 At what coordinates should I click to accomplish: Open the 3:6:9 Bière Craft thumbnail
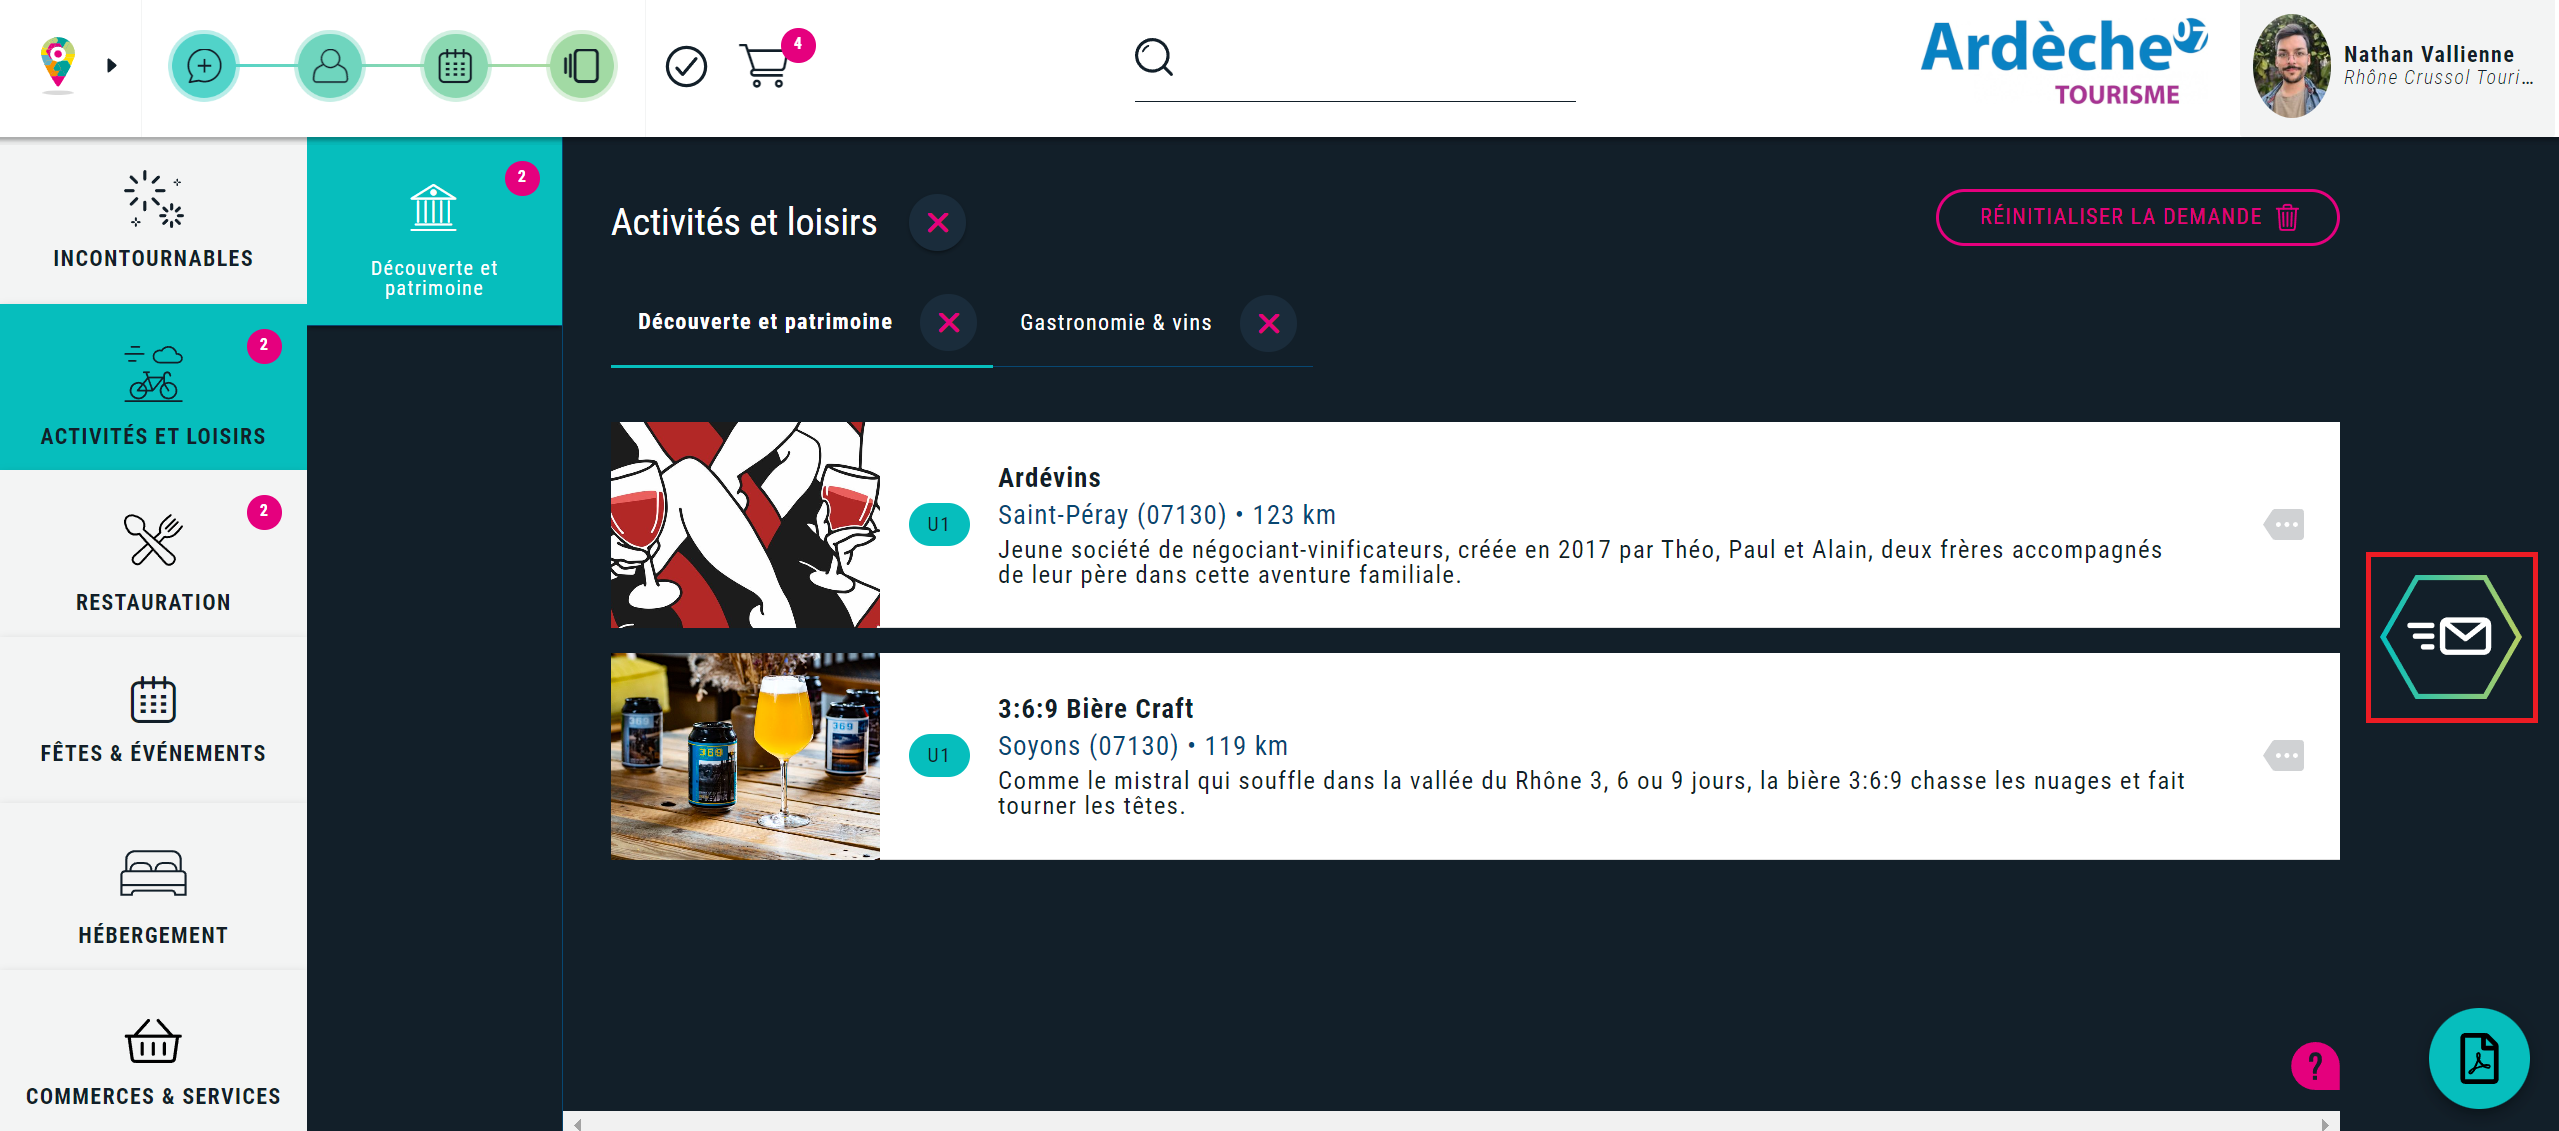[x=745, y=756]
